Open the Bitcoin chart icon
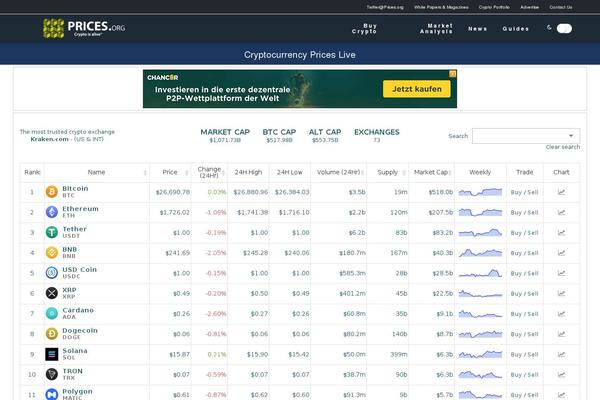Image resolution: width=600 pixels, height=400 pixels. [561, 192]
